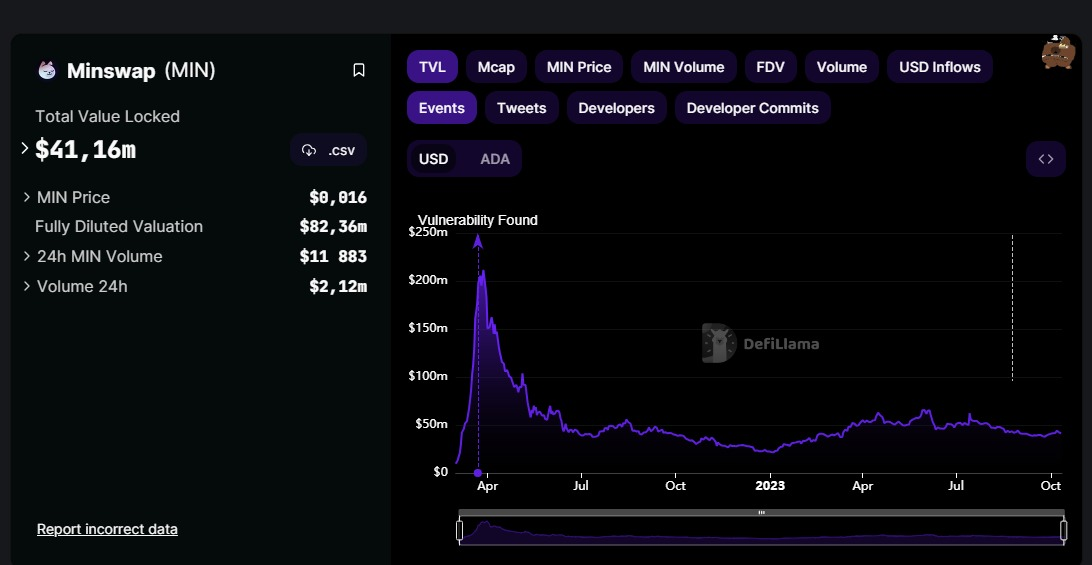Enable the MIN Volume chart series

point(683,67)
